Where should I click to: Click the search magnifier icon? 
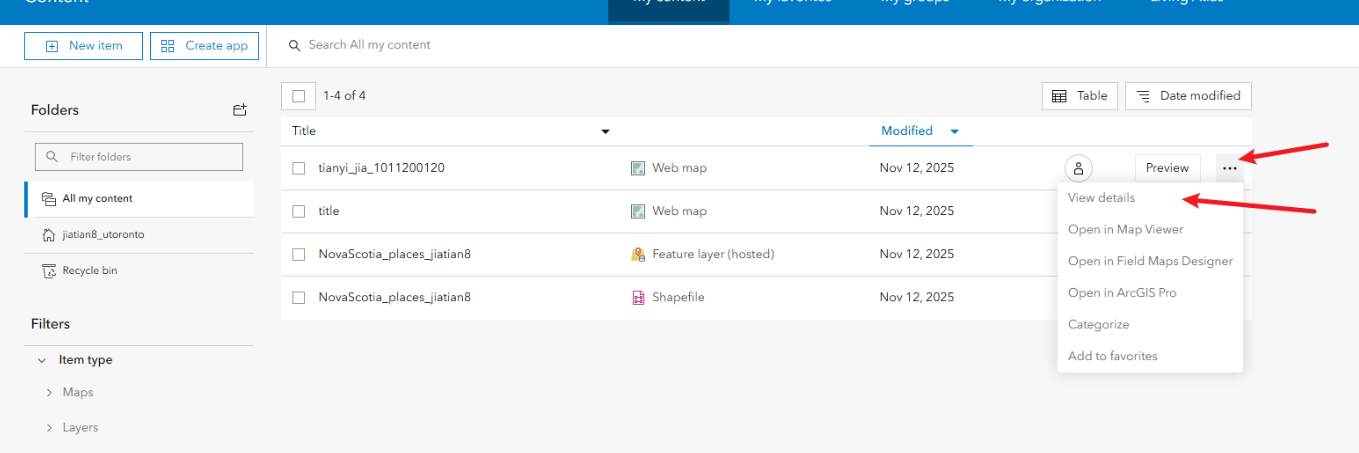[x=295, y=45]
